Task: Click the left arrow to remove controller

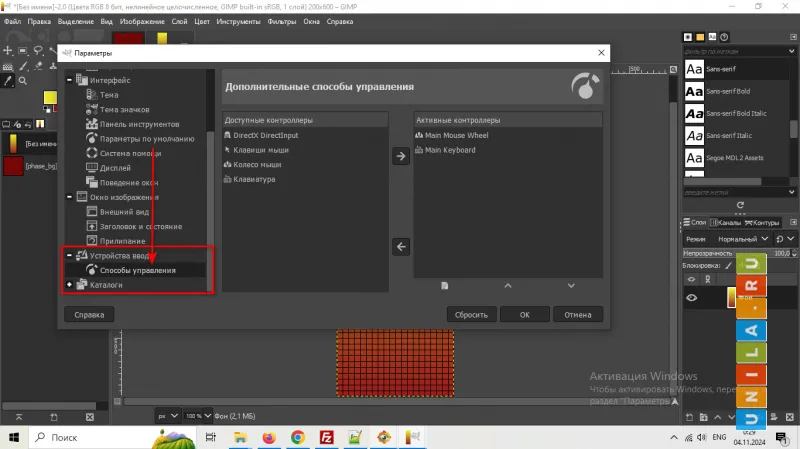Action: tap(400, 246)
